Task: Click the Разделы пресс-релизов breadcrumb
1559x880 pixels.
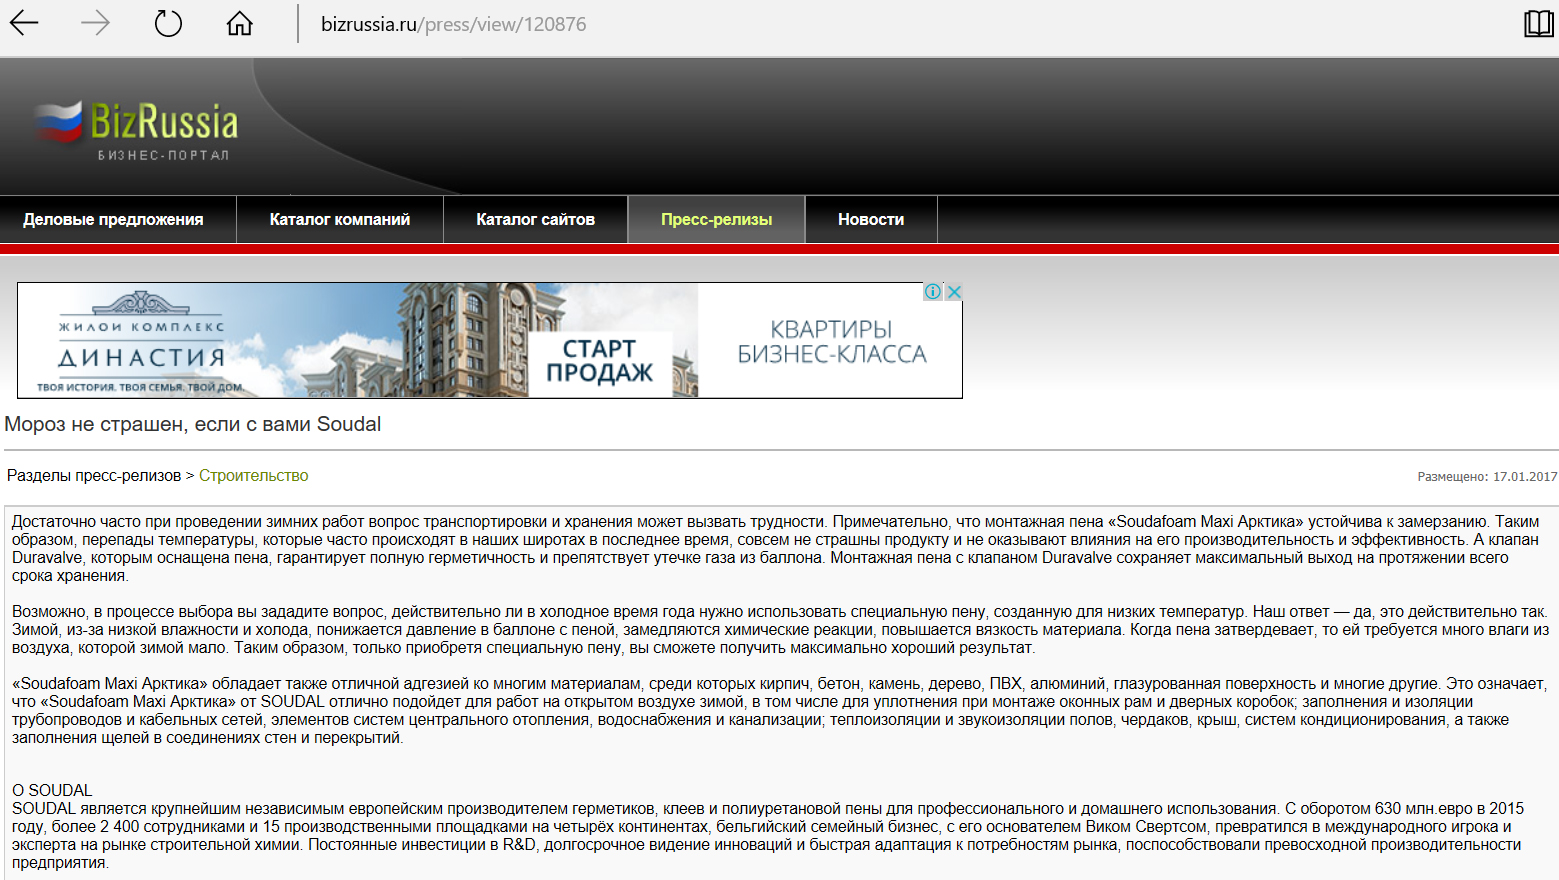Action: [94, 476]
